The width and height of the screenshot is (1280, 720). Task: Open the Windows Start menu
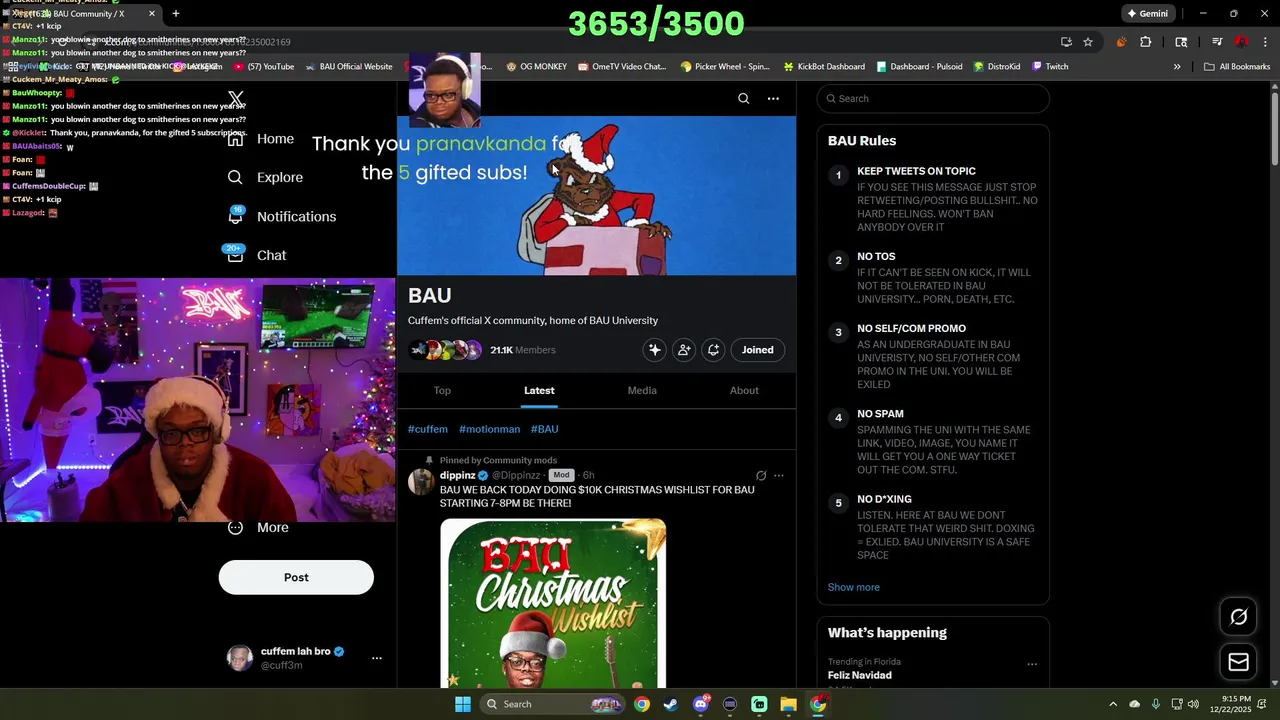pyautogui.click(x=462, y=704)
